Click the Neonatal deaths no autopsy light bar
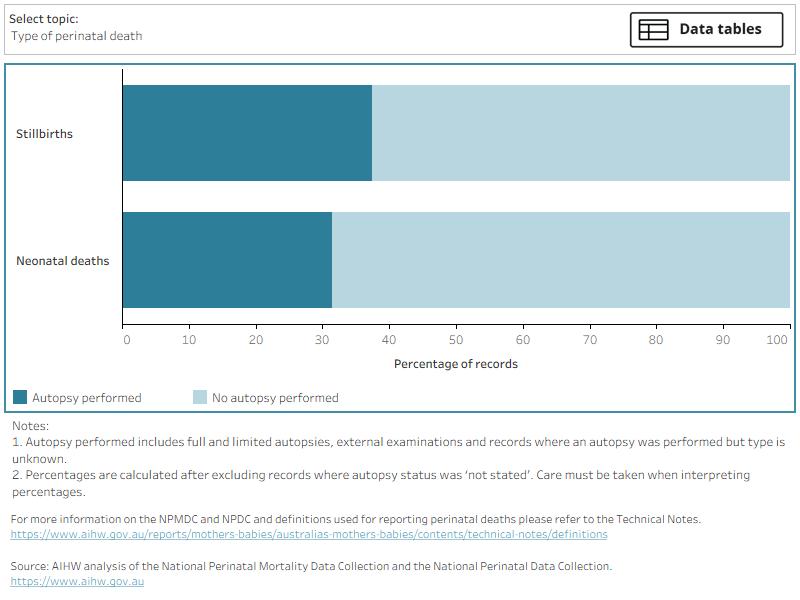Viewport: 800px width, 600px height. tap(561, 260)
